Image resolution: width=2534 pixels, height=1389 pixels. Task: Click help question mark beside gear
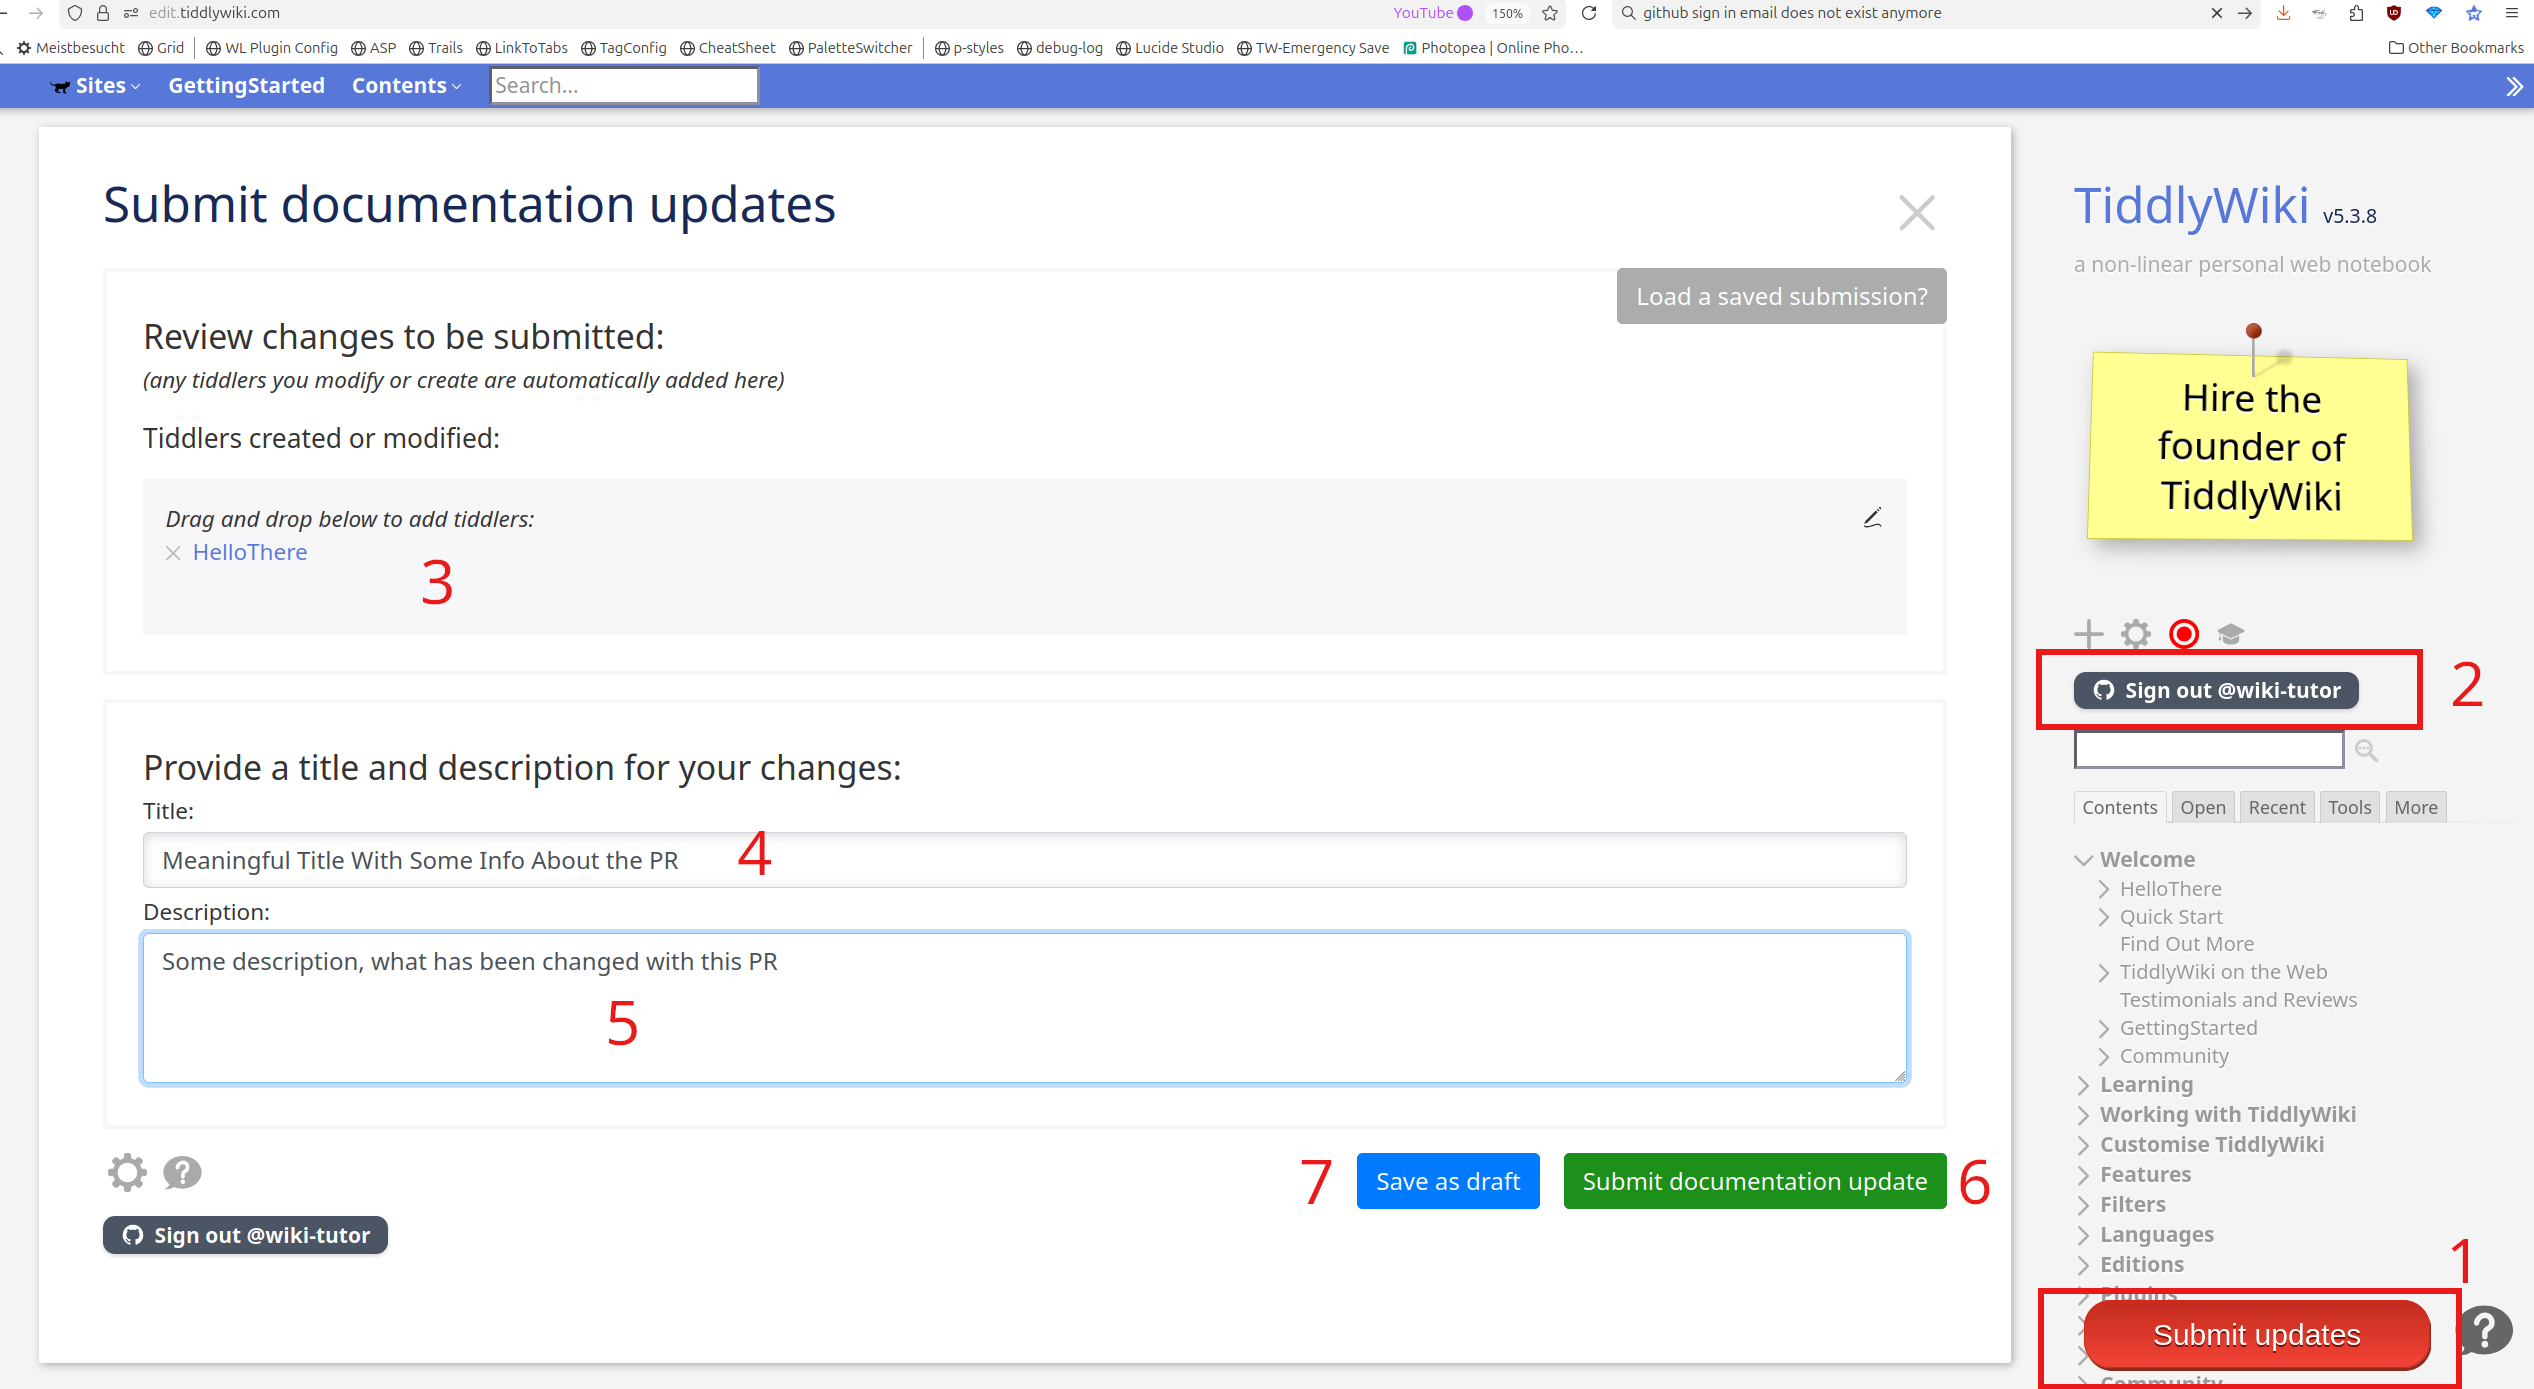tap(182, 1172)
